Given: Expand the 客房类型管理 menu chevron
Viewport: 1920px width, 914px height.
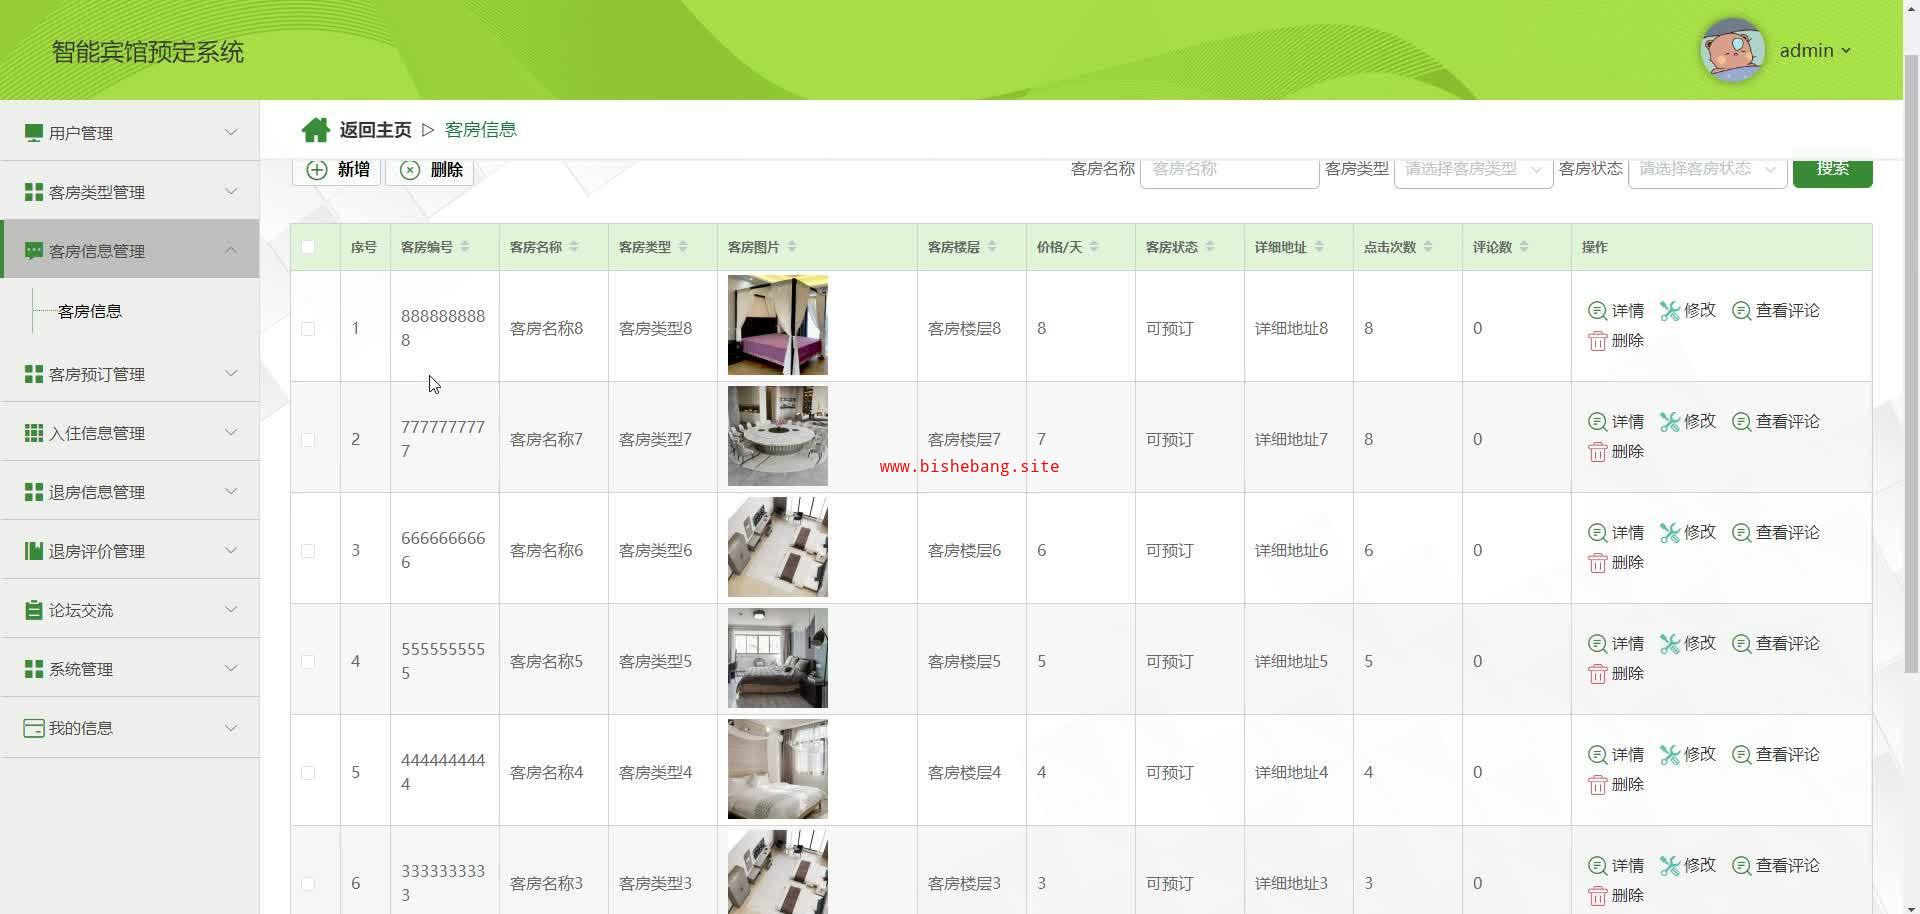Looking at the screenshot, I should coord(231,191).
